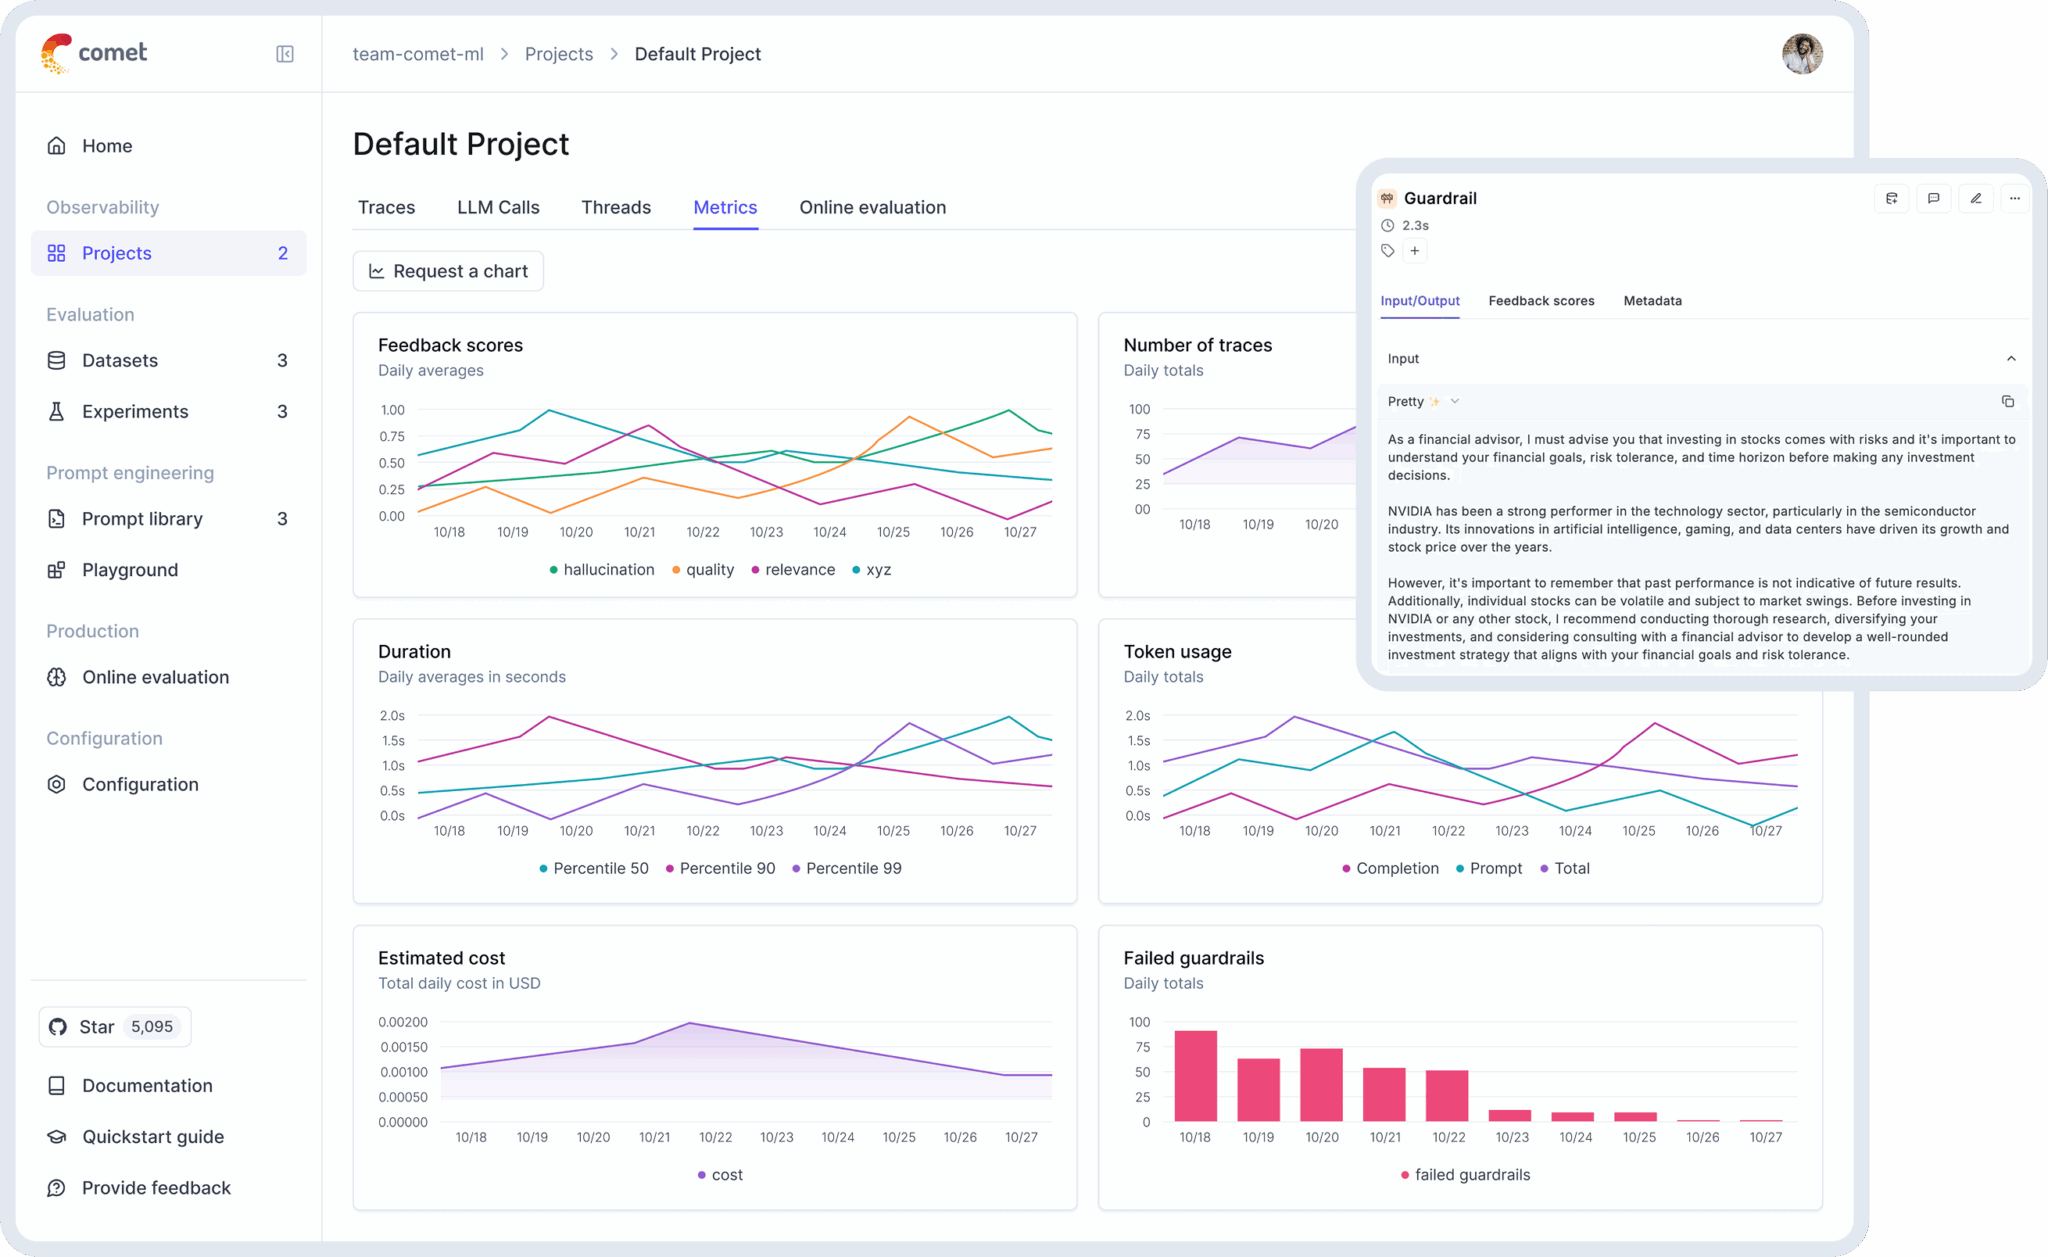Hide the hallucination series in Feedback scores legend
Screen dimensions: 2048x1257
601,569
